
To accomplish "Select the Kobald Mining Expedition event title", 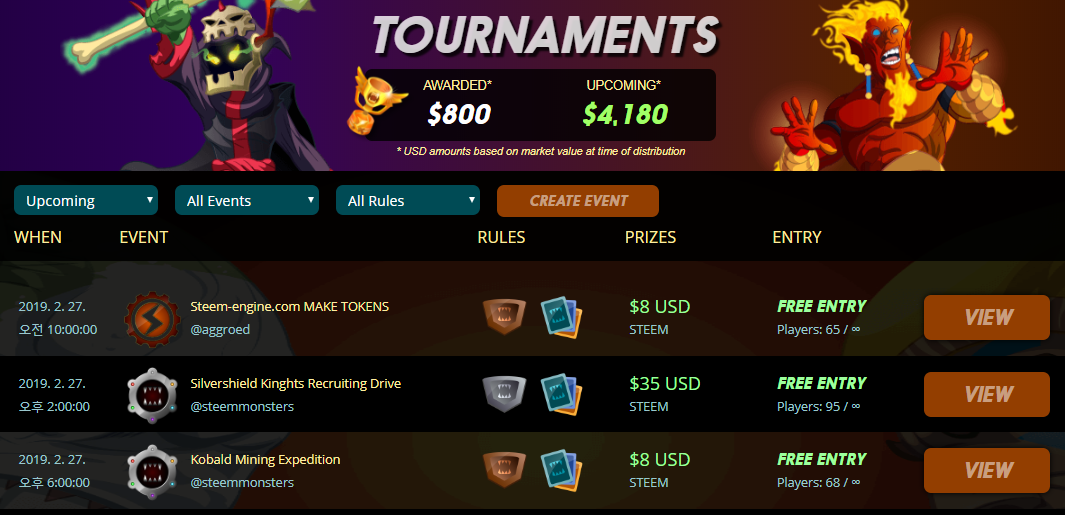I will [266, 459].
